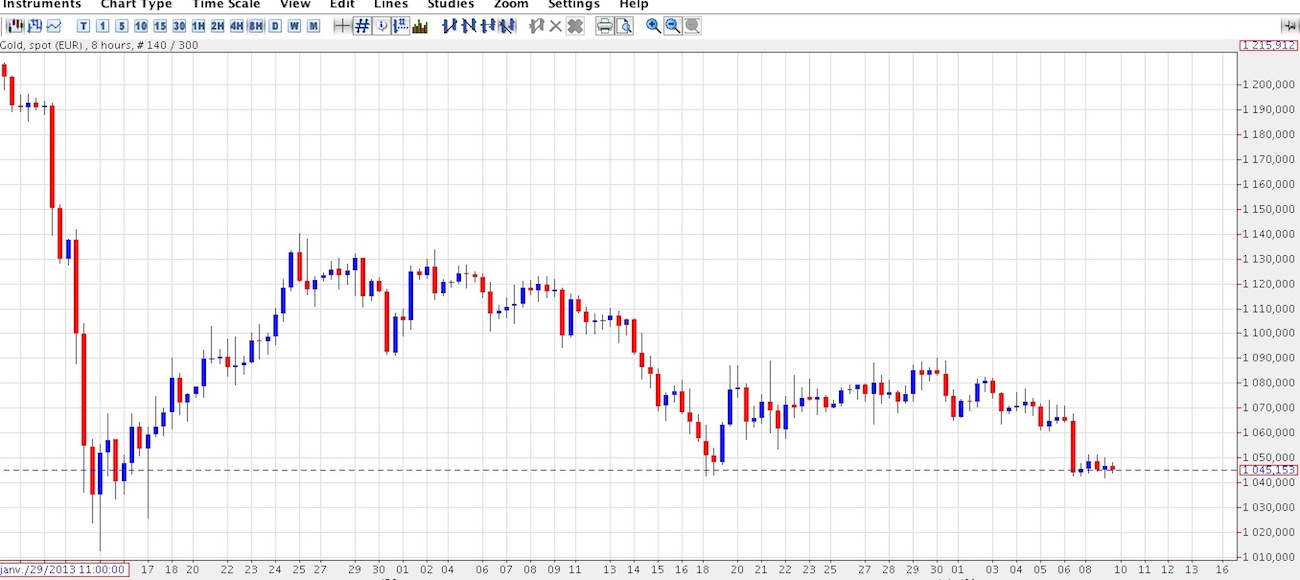Set timeframe with the 4H button
Viewport: 1300px width, 580px height.
[237, 26]
